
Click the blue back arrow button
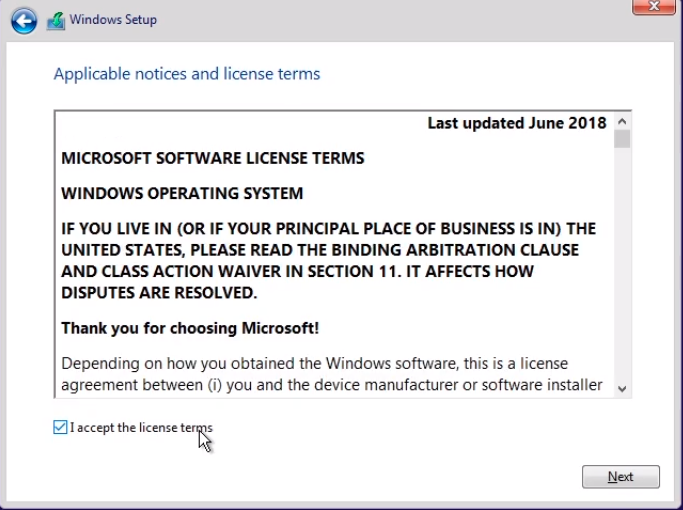coord(24,20)
